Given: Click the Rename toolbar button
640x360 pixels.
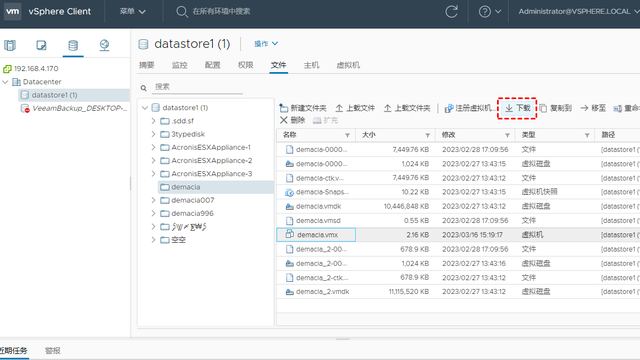Looking at the screenshot, I should click(627, 108).
